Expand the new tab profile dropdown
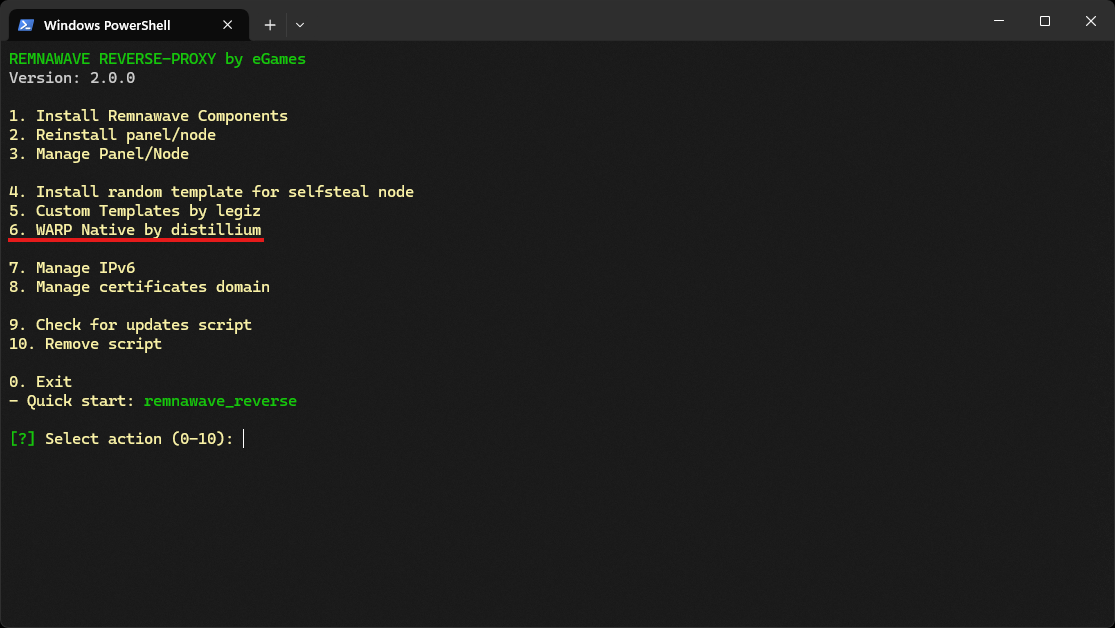Screen dimensions: 1115x628 click(300, 25)
